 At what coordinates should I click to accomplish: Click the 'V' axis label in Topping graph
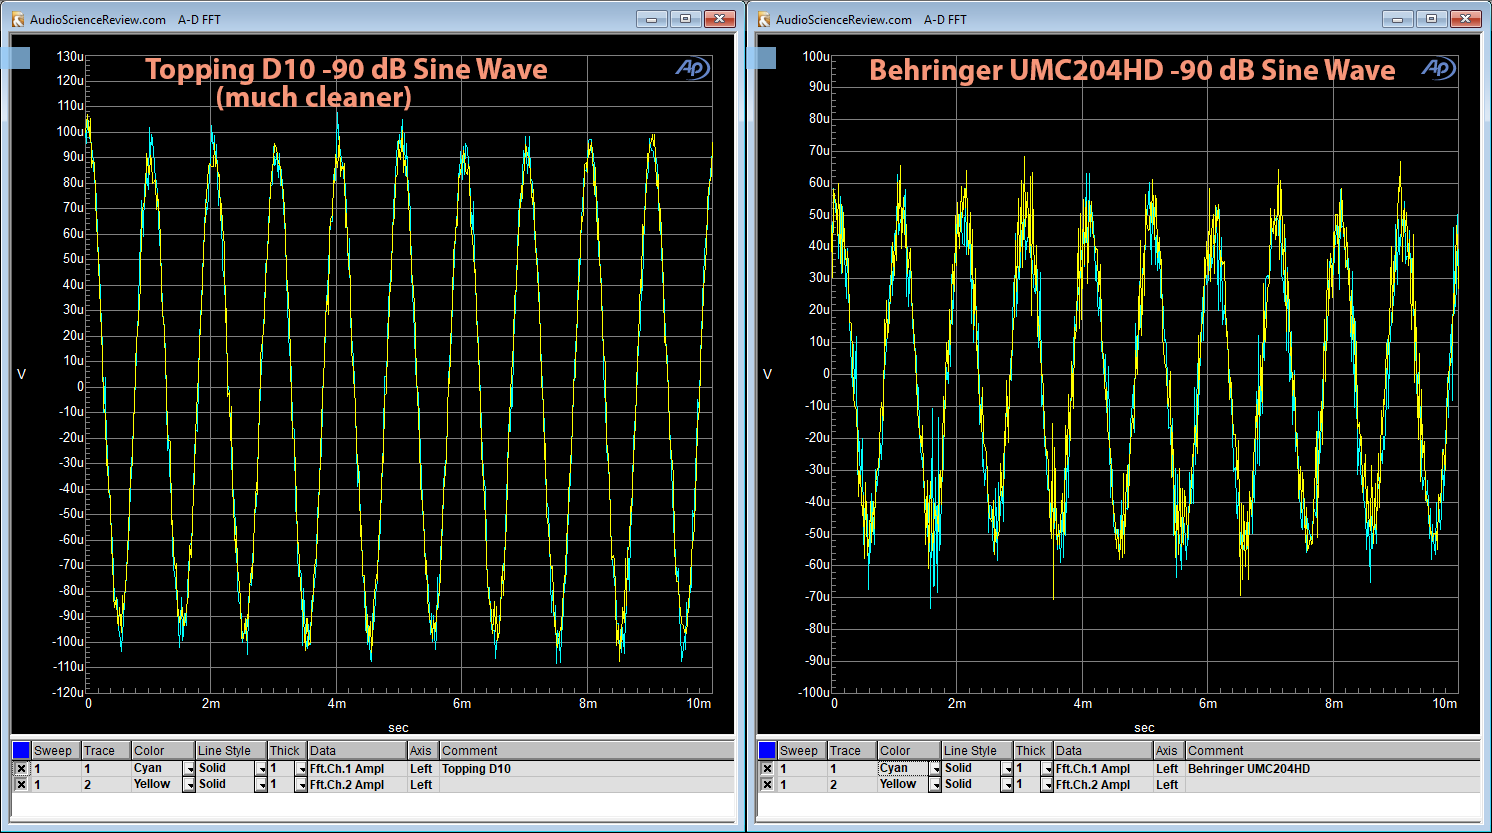[21, 374]
